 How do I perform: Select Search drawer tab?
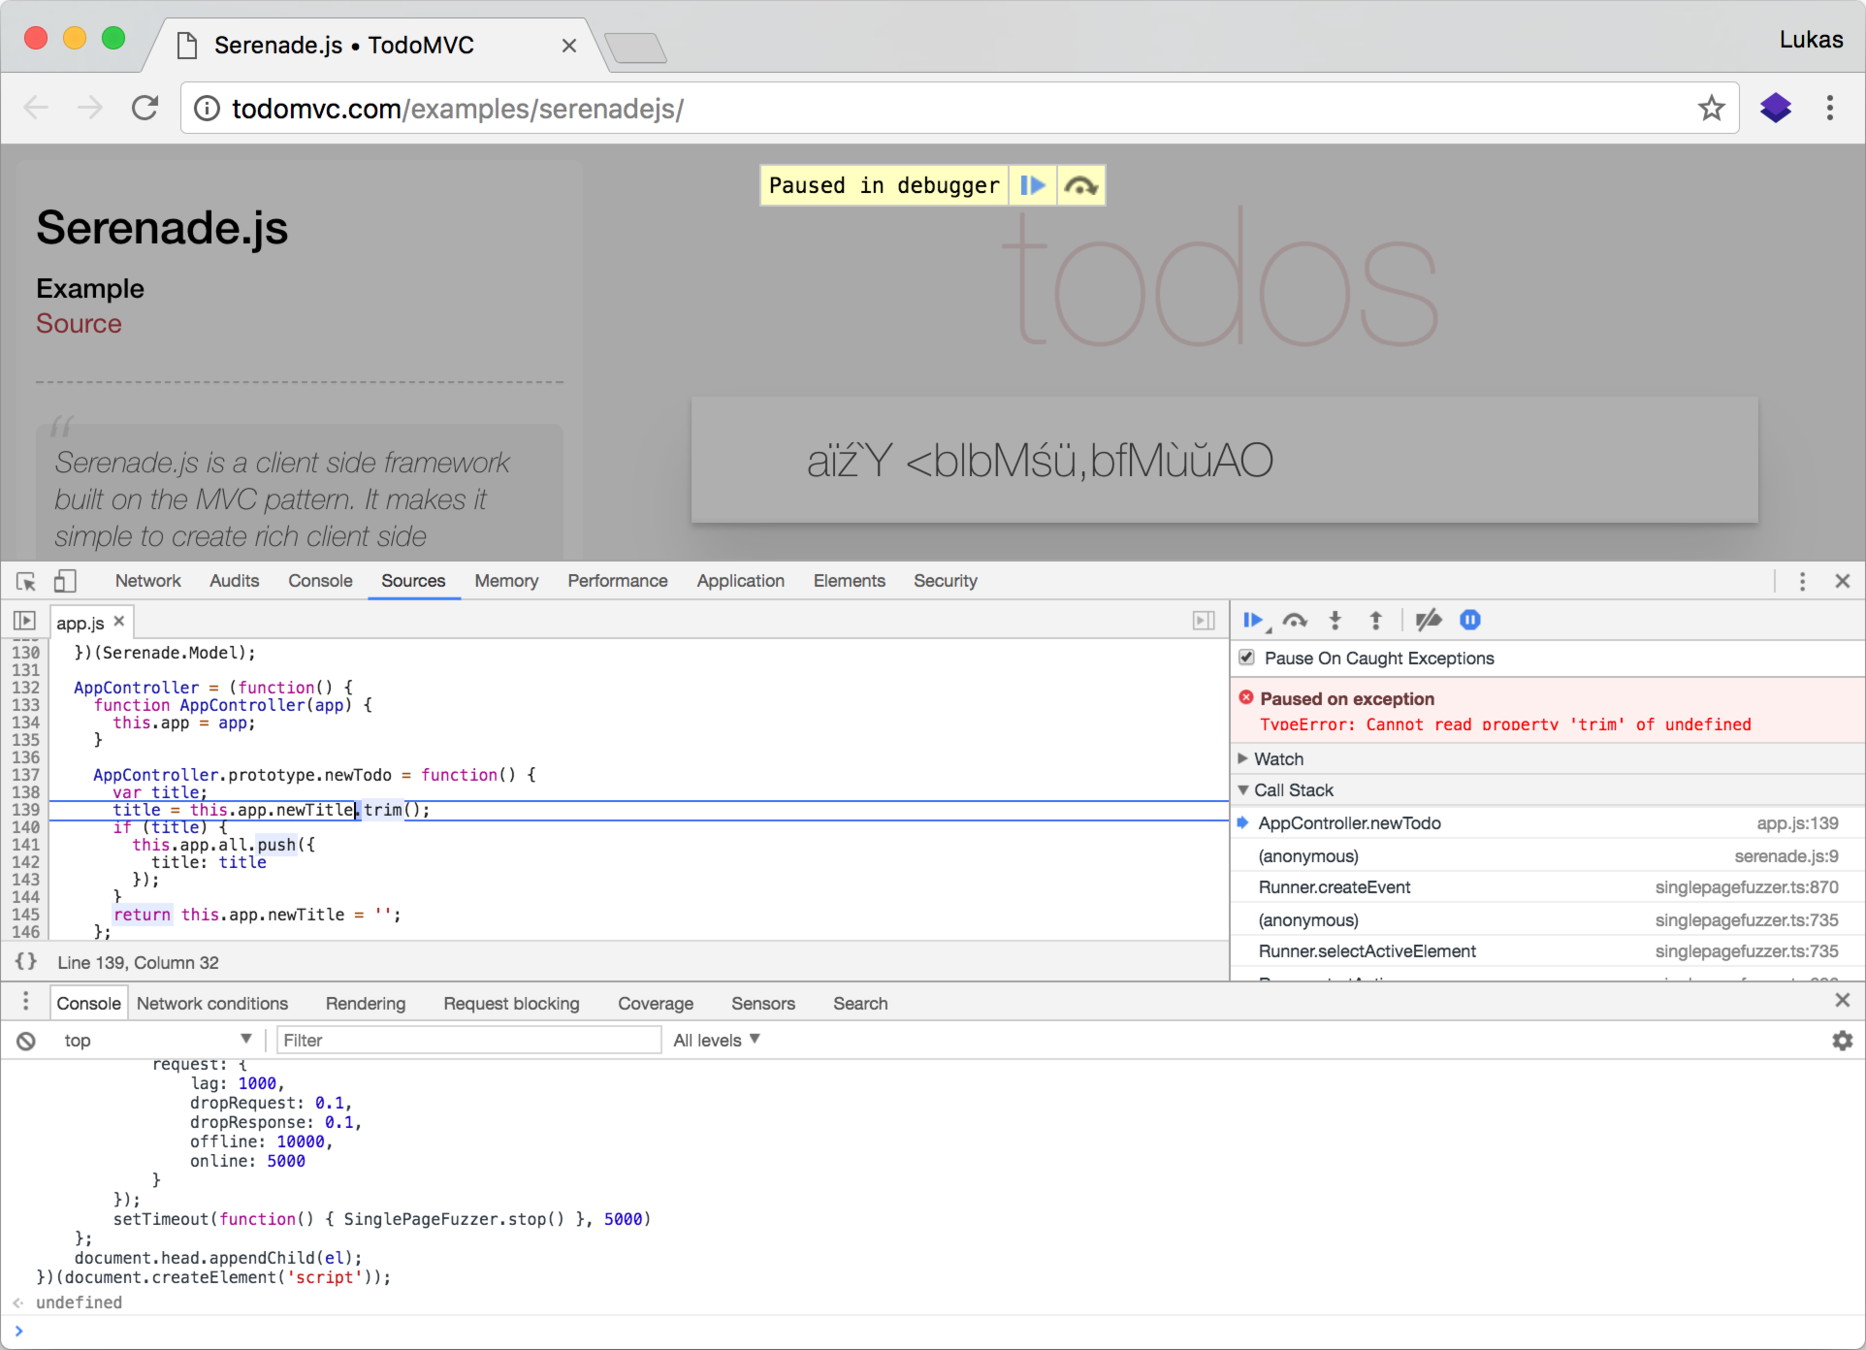(860, 1003)
